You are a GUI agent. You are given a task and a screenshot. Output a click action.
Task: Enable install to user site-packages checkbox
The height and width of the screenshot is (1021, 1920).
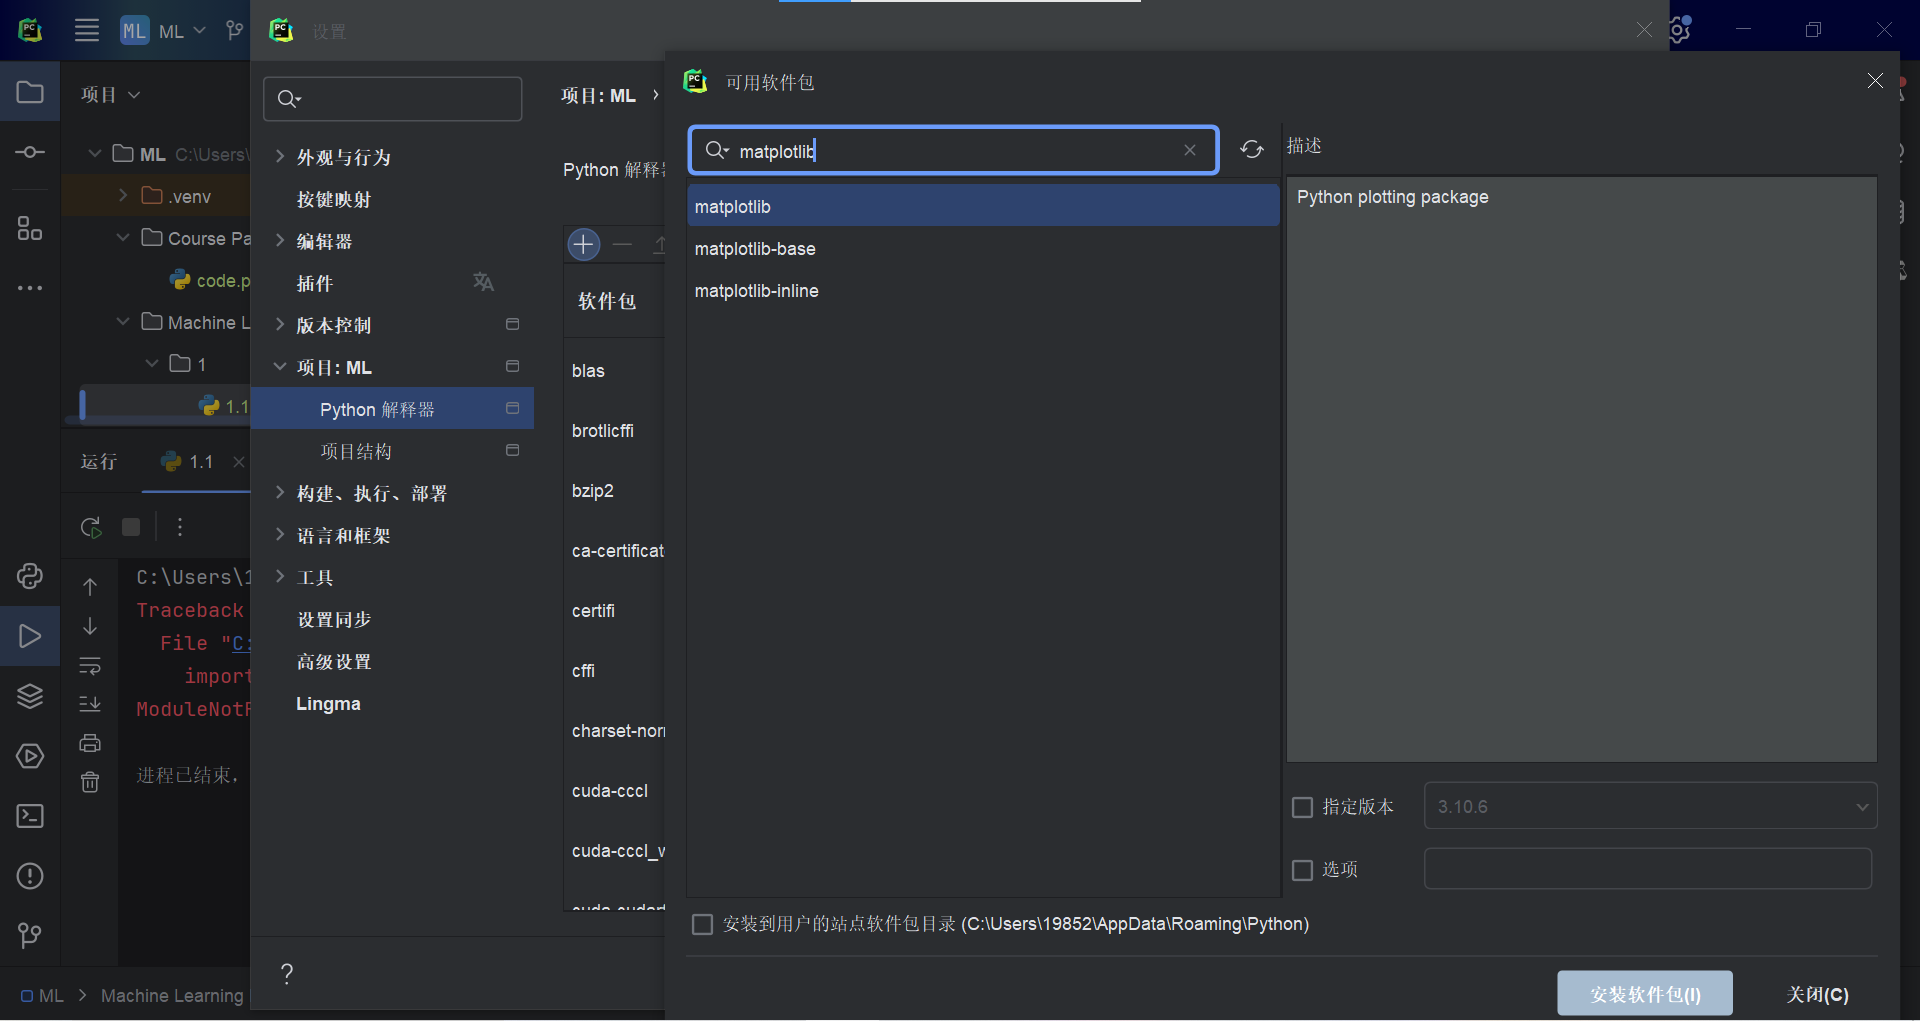703,924
